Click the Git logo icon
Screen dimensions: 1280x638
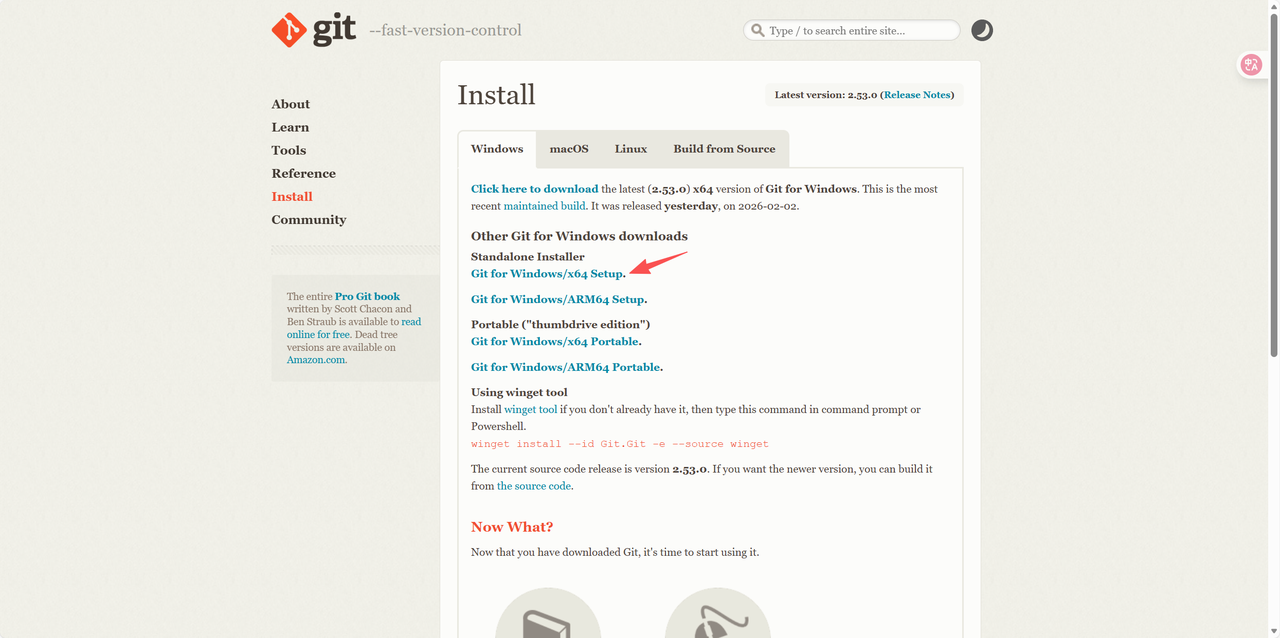click(x=289, y=30)
